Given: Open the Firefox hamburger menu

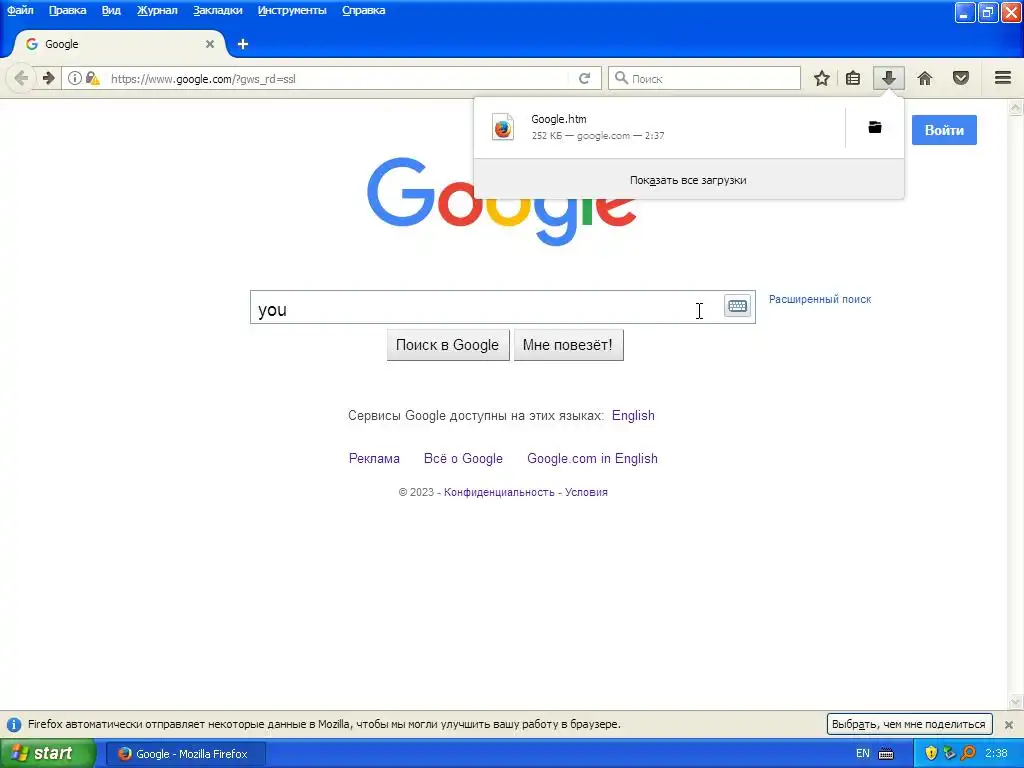Looking at the screenshot, I should (1003, 78).
